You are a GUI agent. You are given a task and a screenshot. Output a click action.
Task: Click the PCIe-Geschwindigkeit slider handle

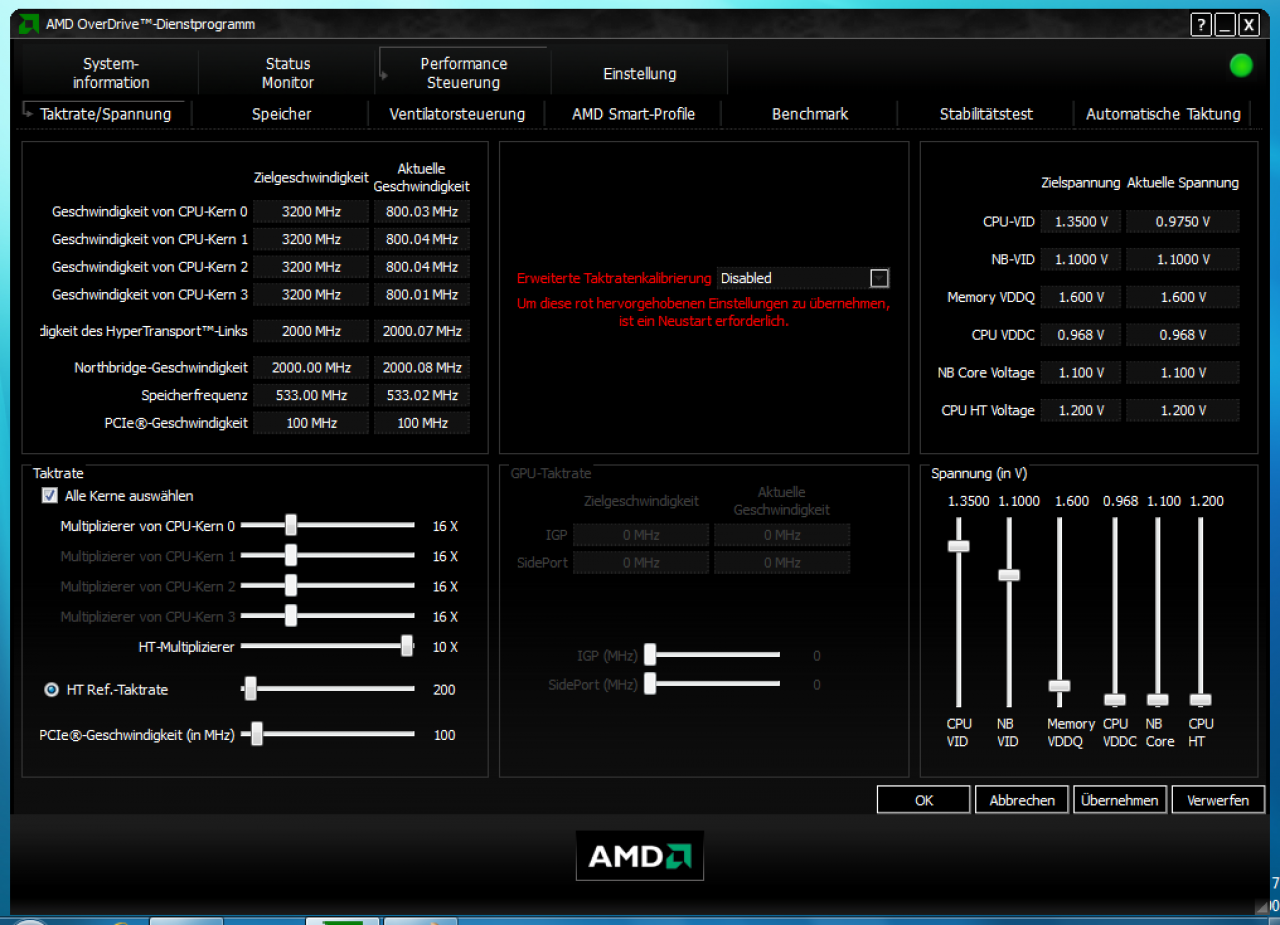point(257,735)
